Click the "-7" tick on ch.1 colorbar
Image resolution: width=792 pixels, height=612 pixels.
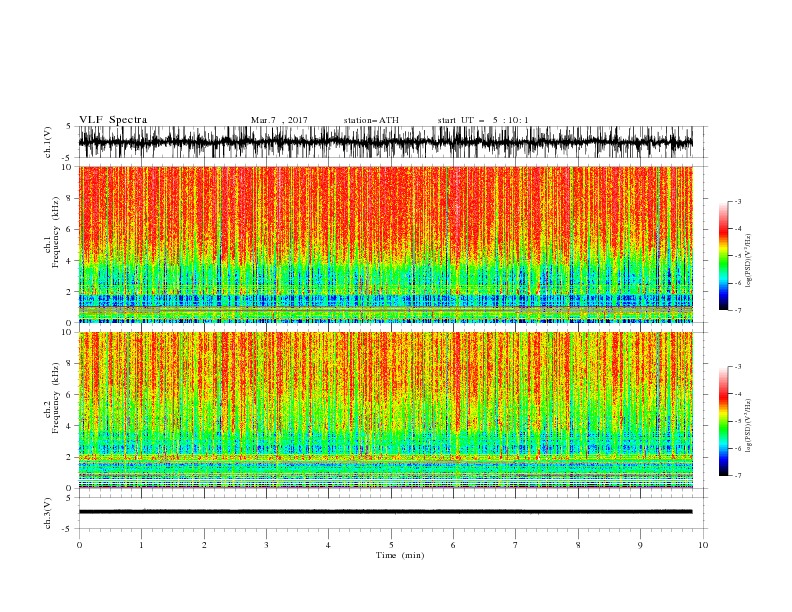click(737, 310)
